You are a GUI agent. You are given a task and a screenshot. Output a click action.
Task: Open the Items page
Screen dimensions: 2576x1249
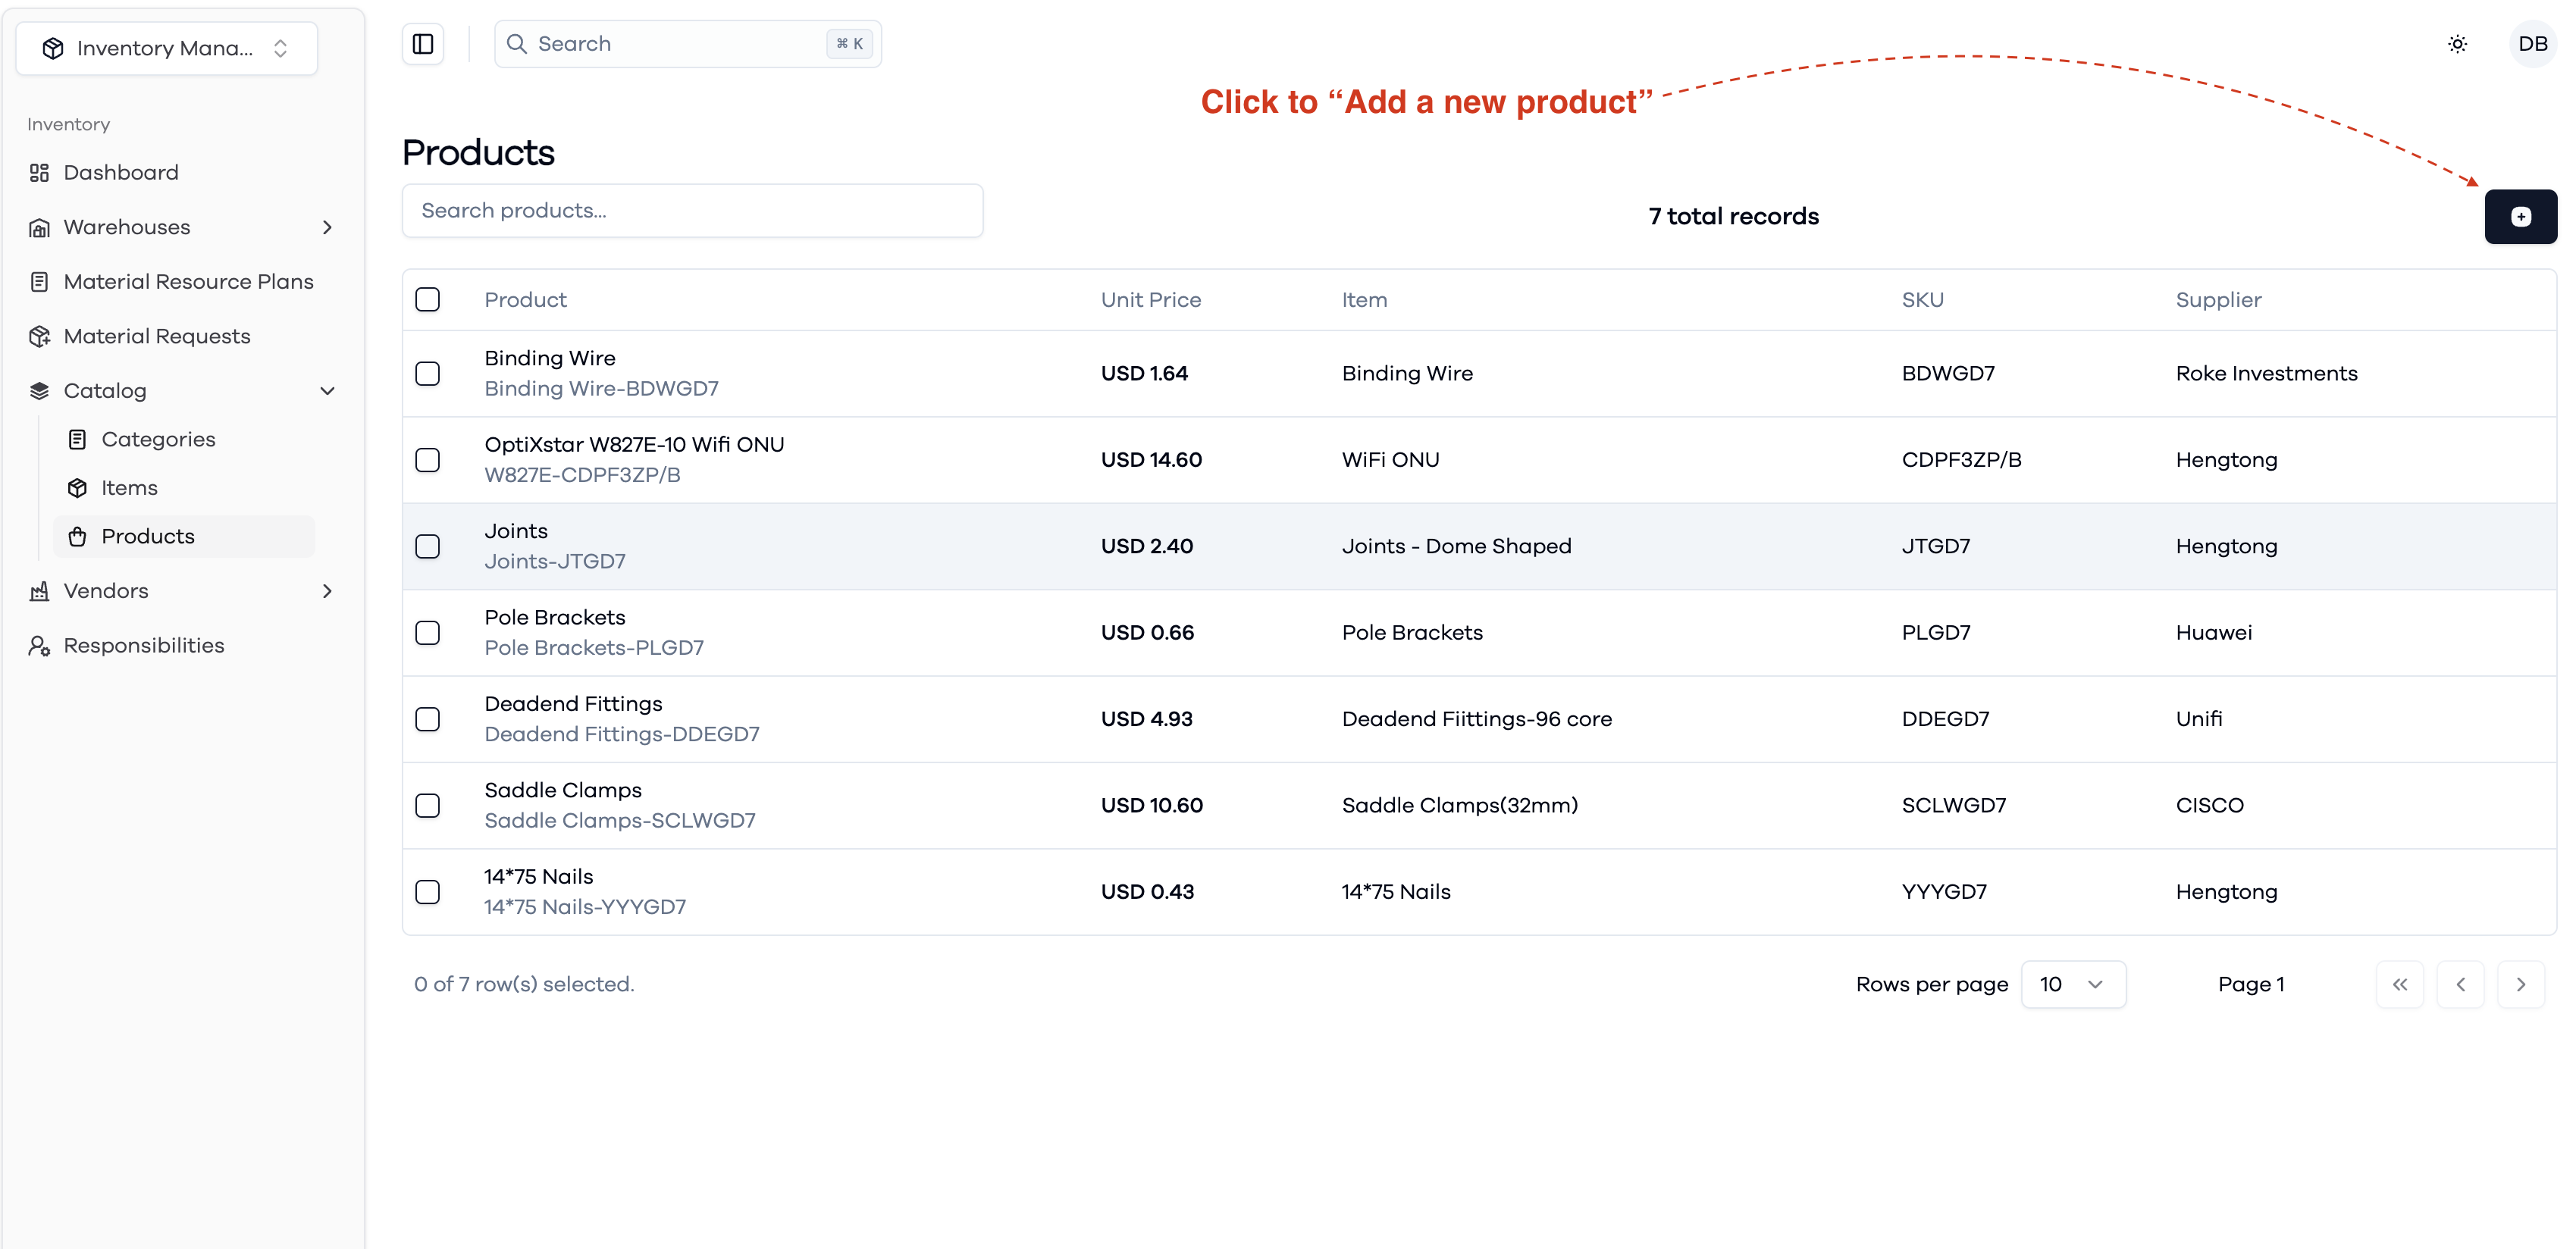(129, 488)
